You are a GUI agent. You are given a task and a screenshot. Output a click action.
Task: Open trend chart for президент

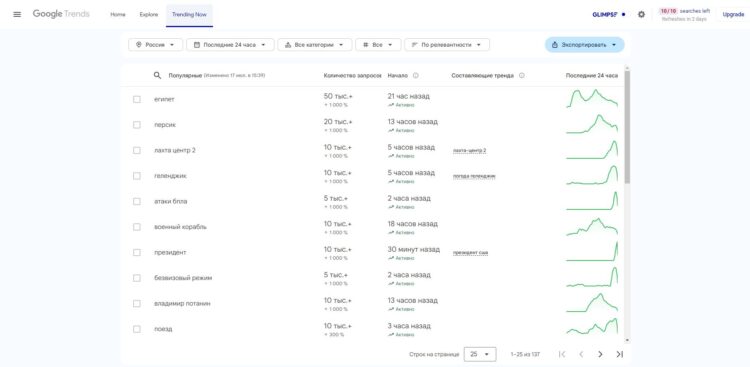[592, 252]
